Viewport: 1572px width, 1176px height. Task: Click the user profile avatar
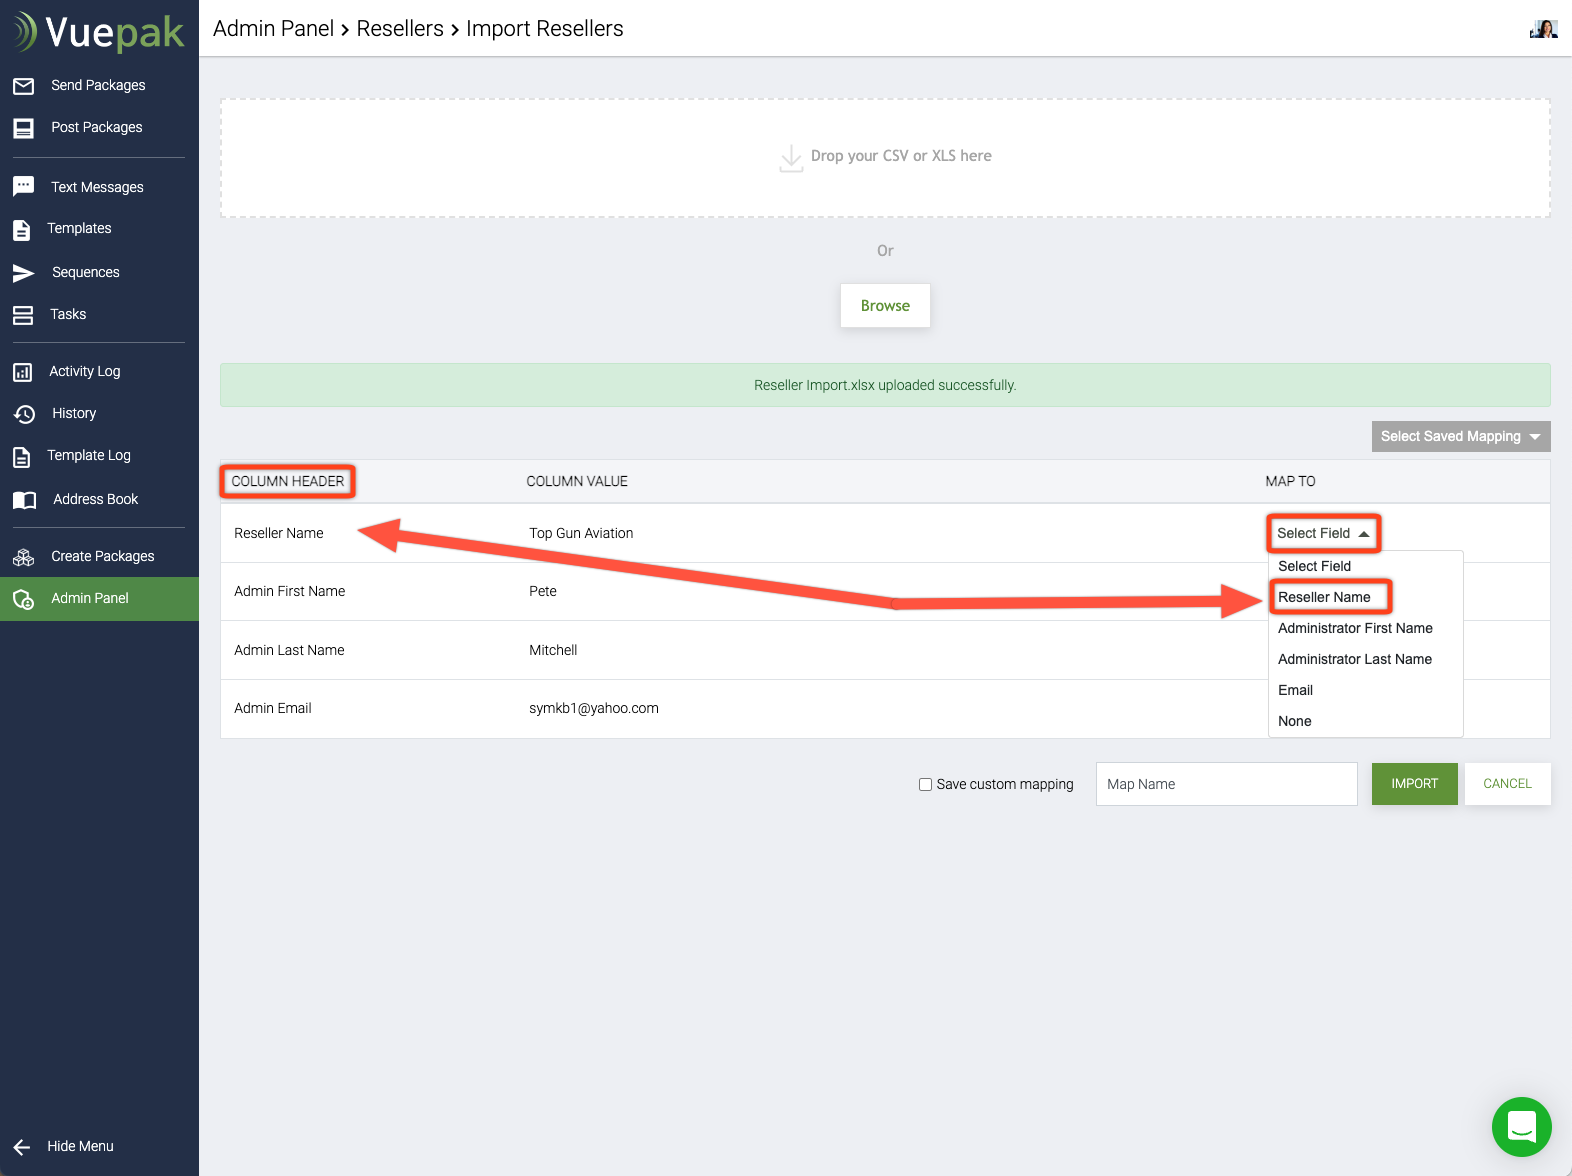(x=1544, y=28)
